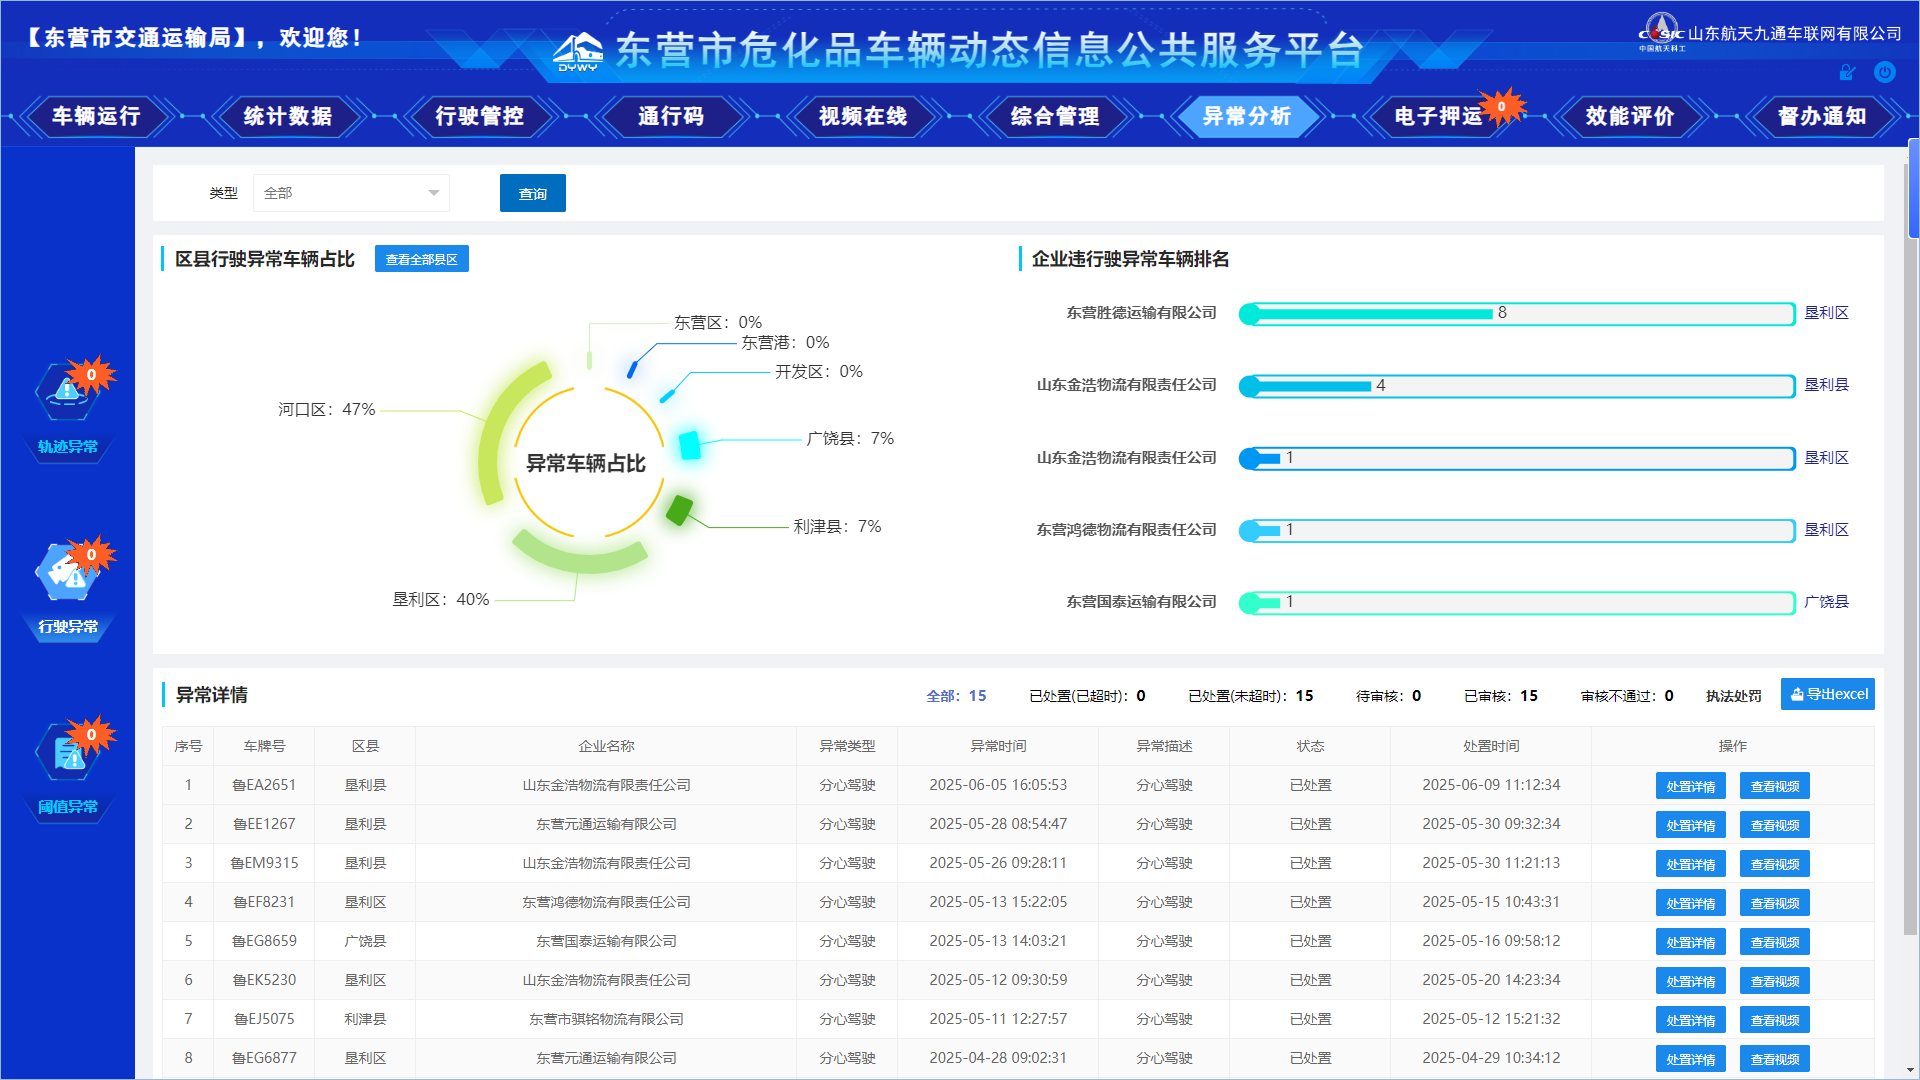Click the DYWY platform logo

click(578, 52)
